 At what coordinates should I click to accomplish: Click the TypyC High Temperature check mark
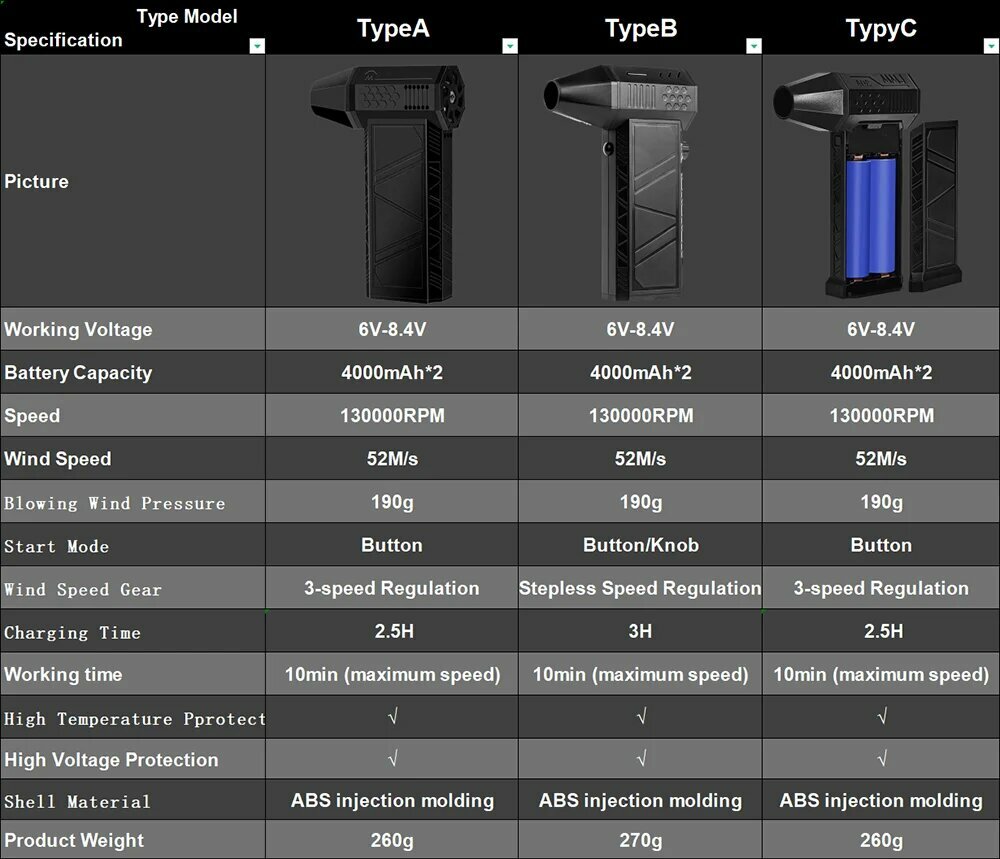point(882,717)
